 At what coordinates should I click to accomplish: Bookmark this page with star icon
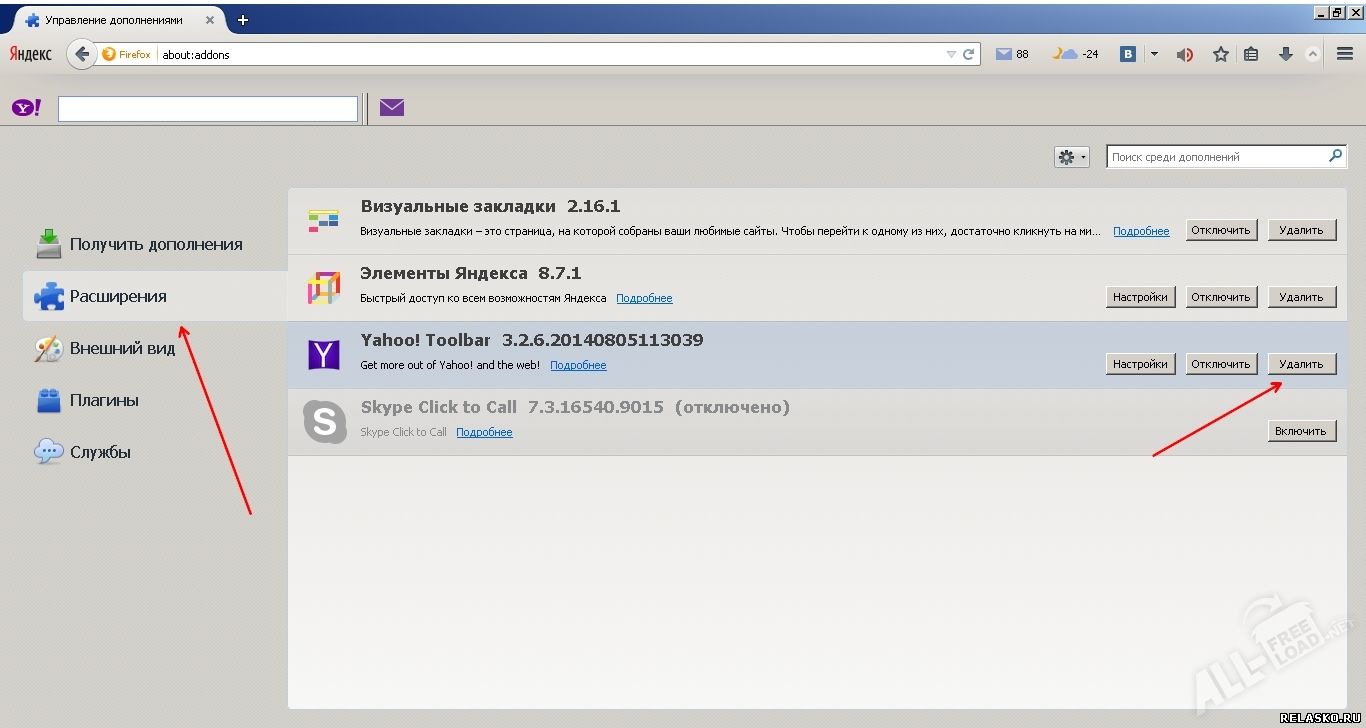pos(1221,55)
